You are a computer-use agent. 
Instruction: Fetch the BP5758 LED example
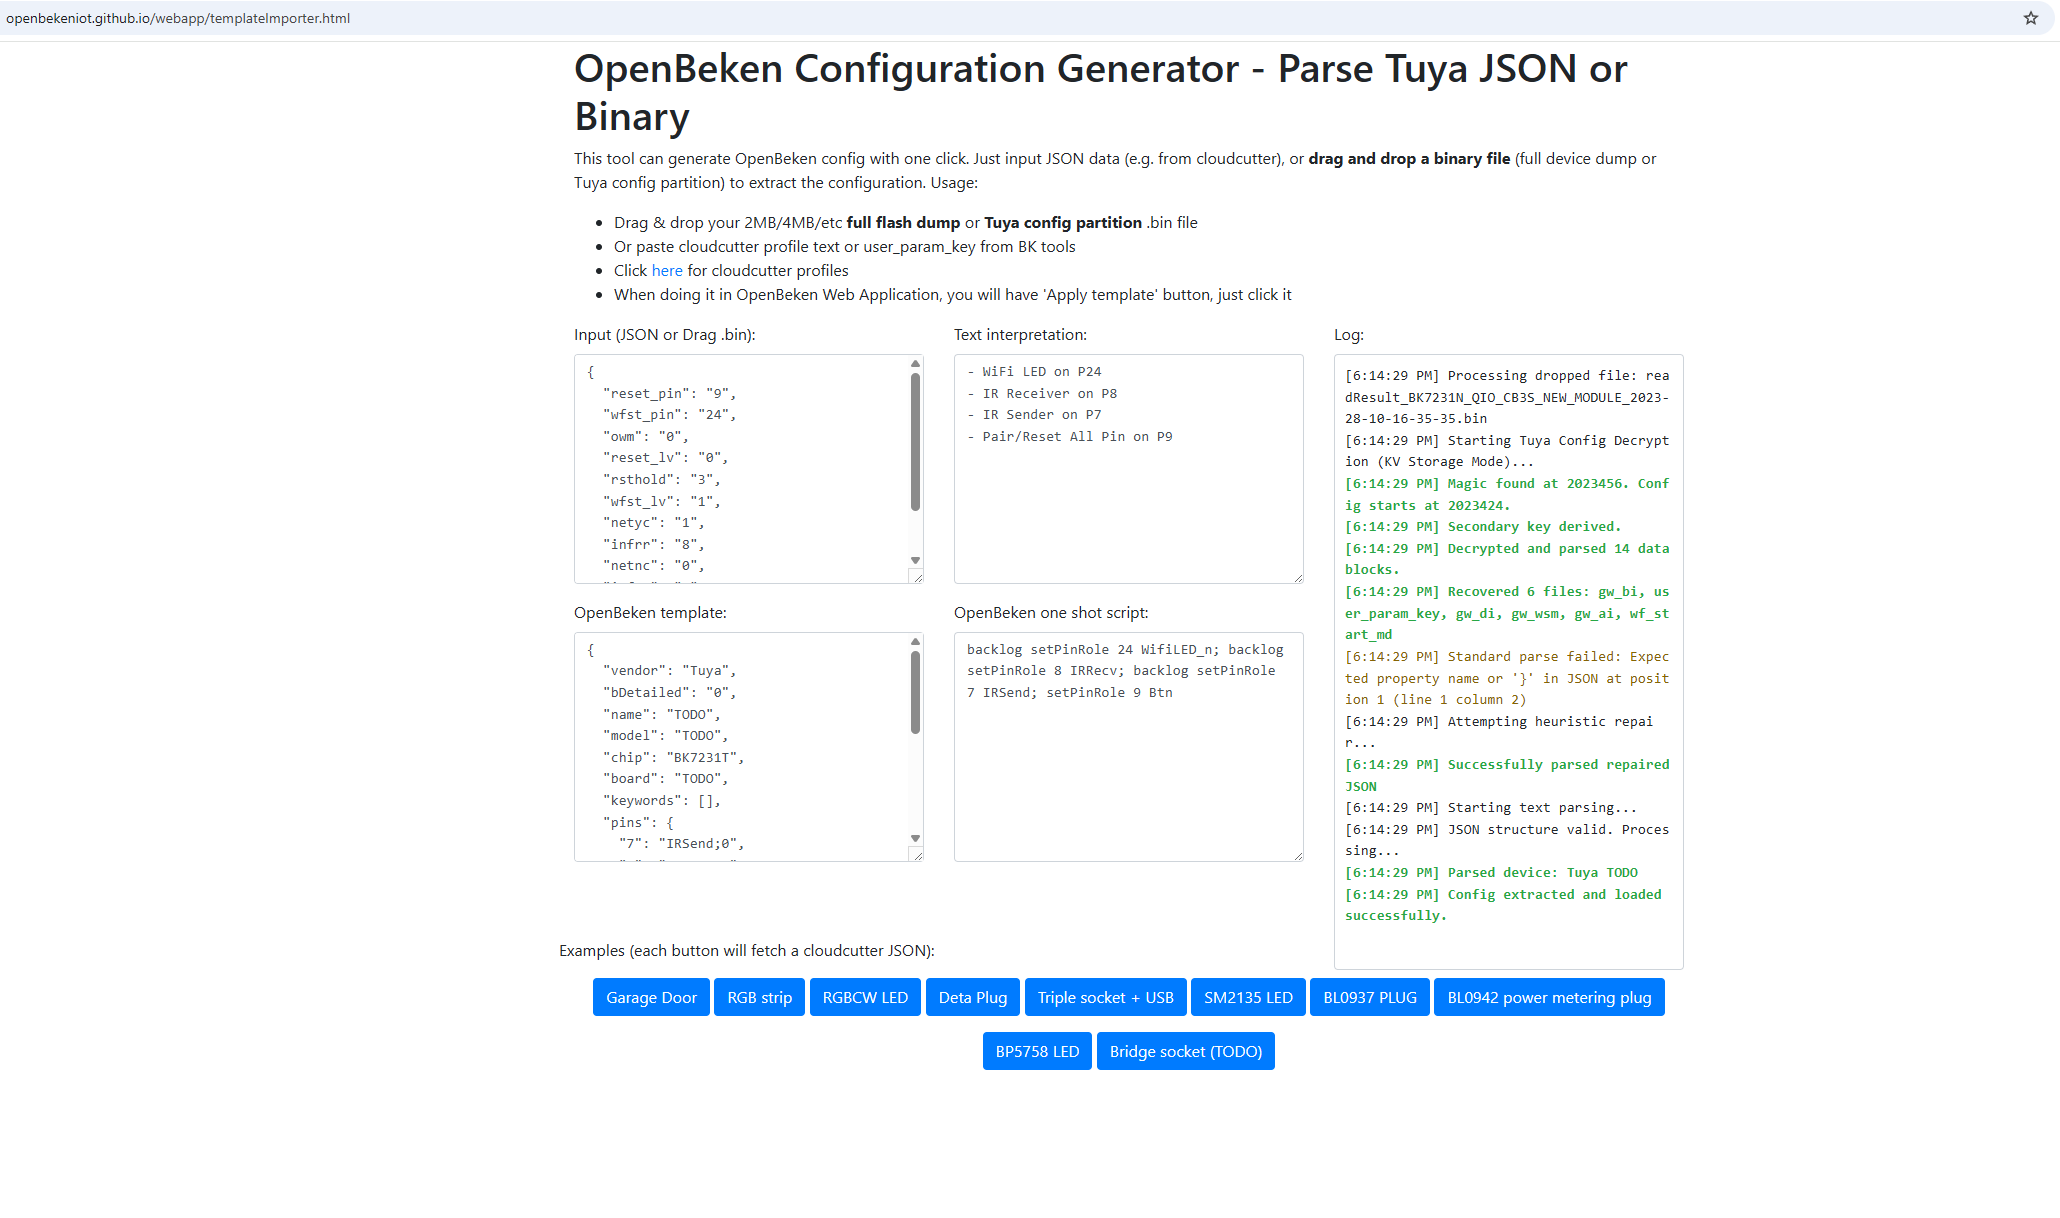coord(1037,1051)
